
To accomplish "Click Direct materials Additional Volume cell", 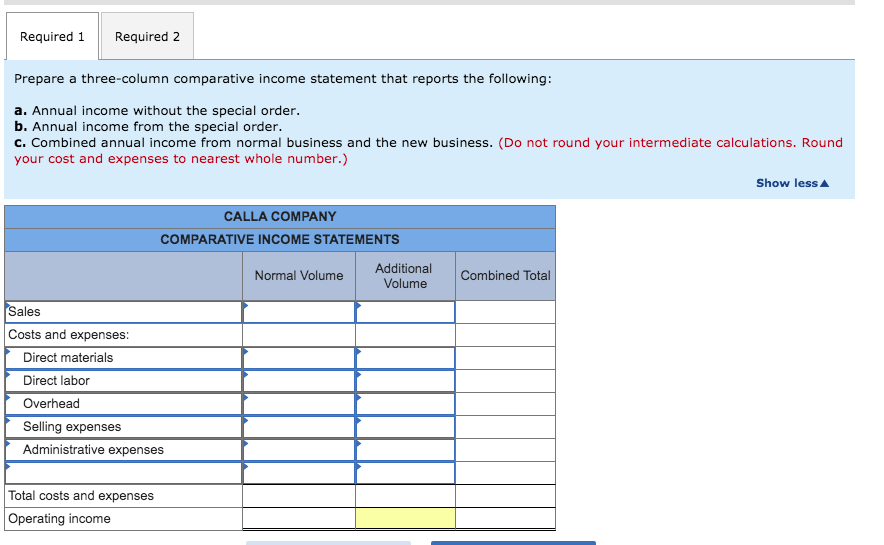I will pos(405,358).
